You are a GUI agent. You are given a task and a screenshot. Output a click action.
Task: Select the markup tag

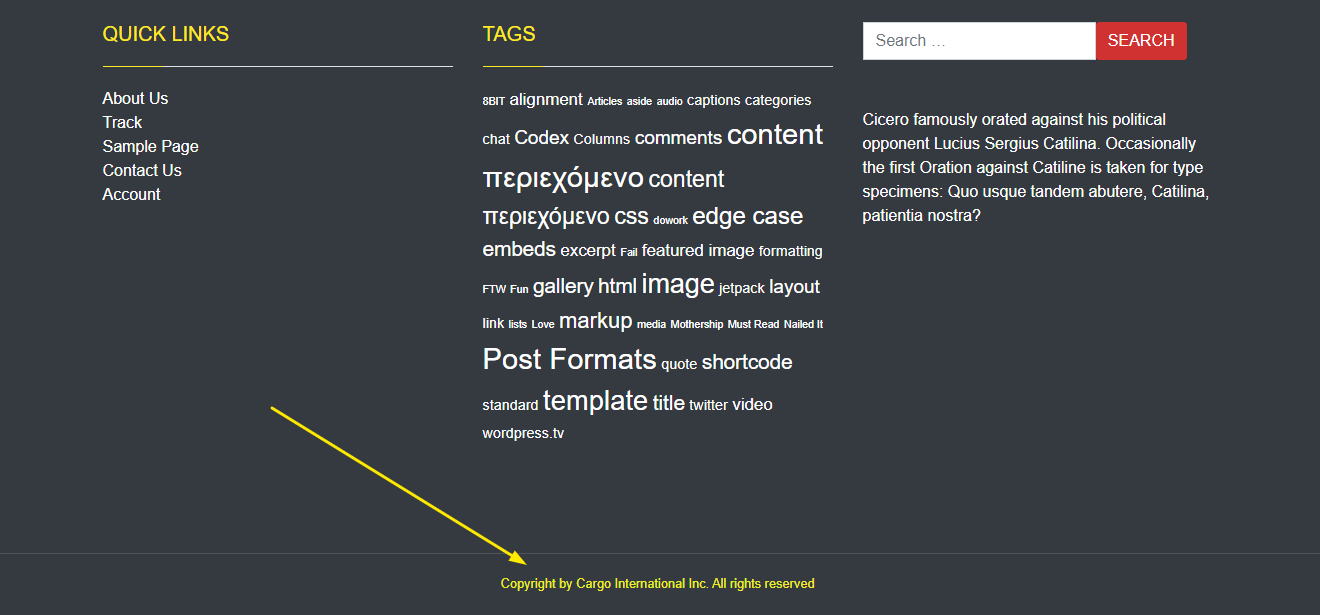(x=596, y=321)
